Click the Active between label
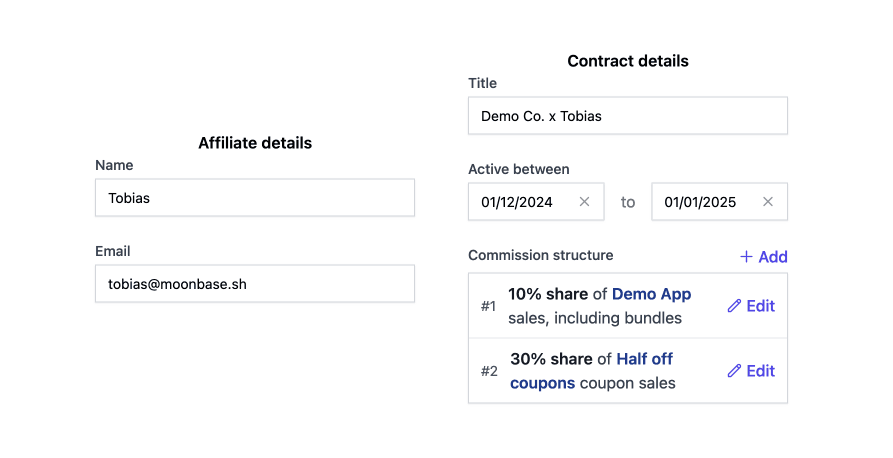 tap(518, 169)
